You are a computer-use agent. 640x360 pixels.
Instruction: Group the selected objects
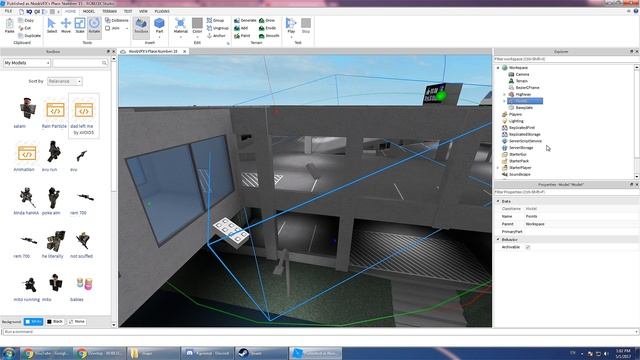click(x=216, y=20)
